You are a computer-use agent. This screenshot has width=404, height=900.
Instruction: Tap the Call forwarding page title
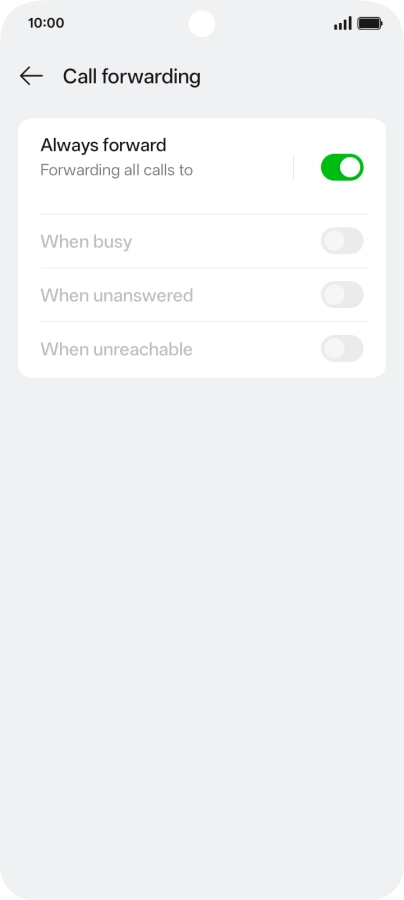(131, 76)
